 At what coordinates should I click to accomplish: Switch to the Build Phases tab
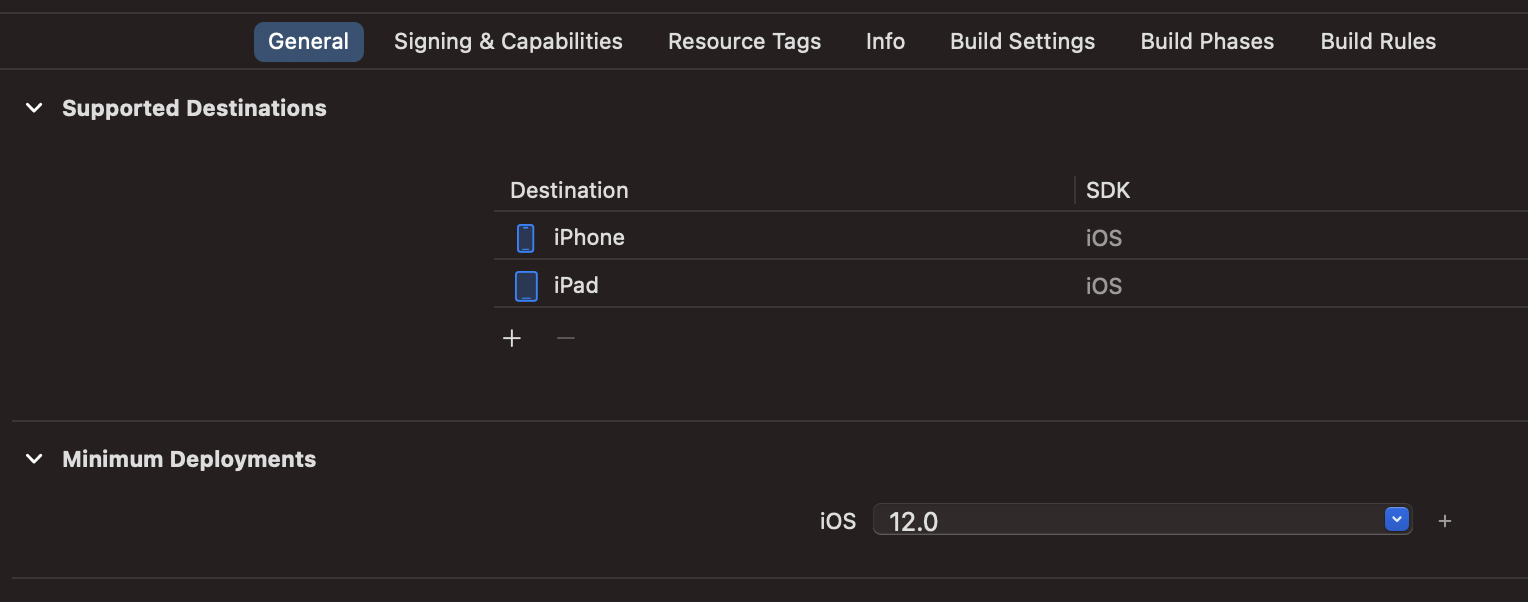click(x=1207, y=42)
